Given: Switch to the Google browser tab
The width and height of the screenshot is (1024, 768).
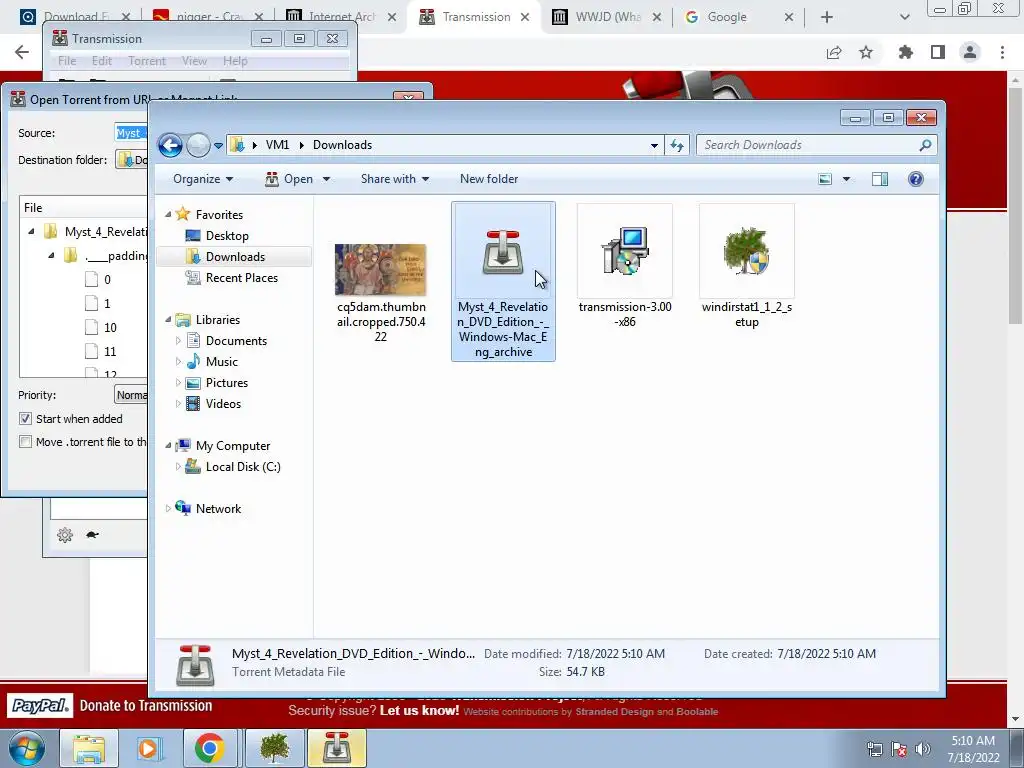Looking at the screenshot, I should pyautogui.click(x=737, y=17).
